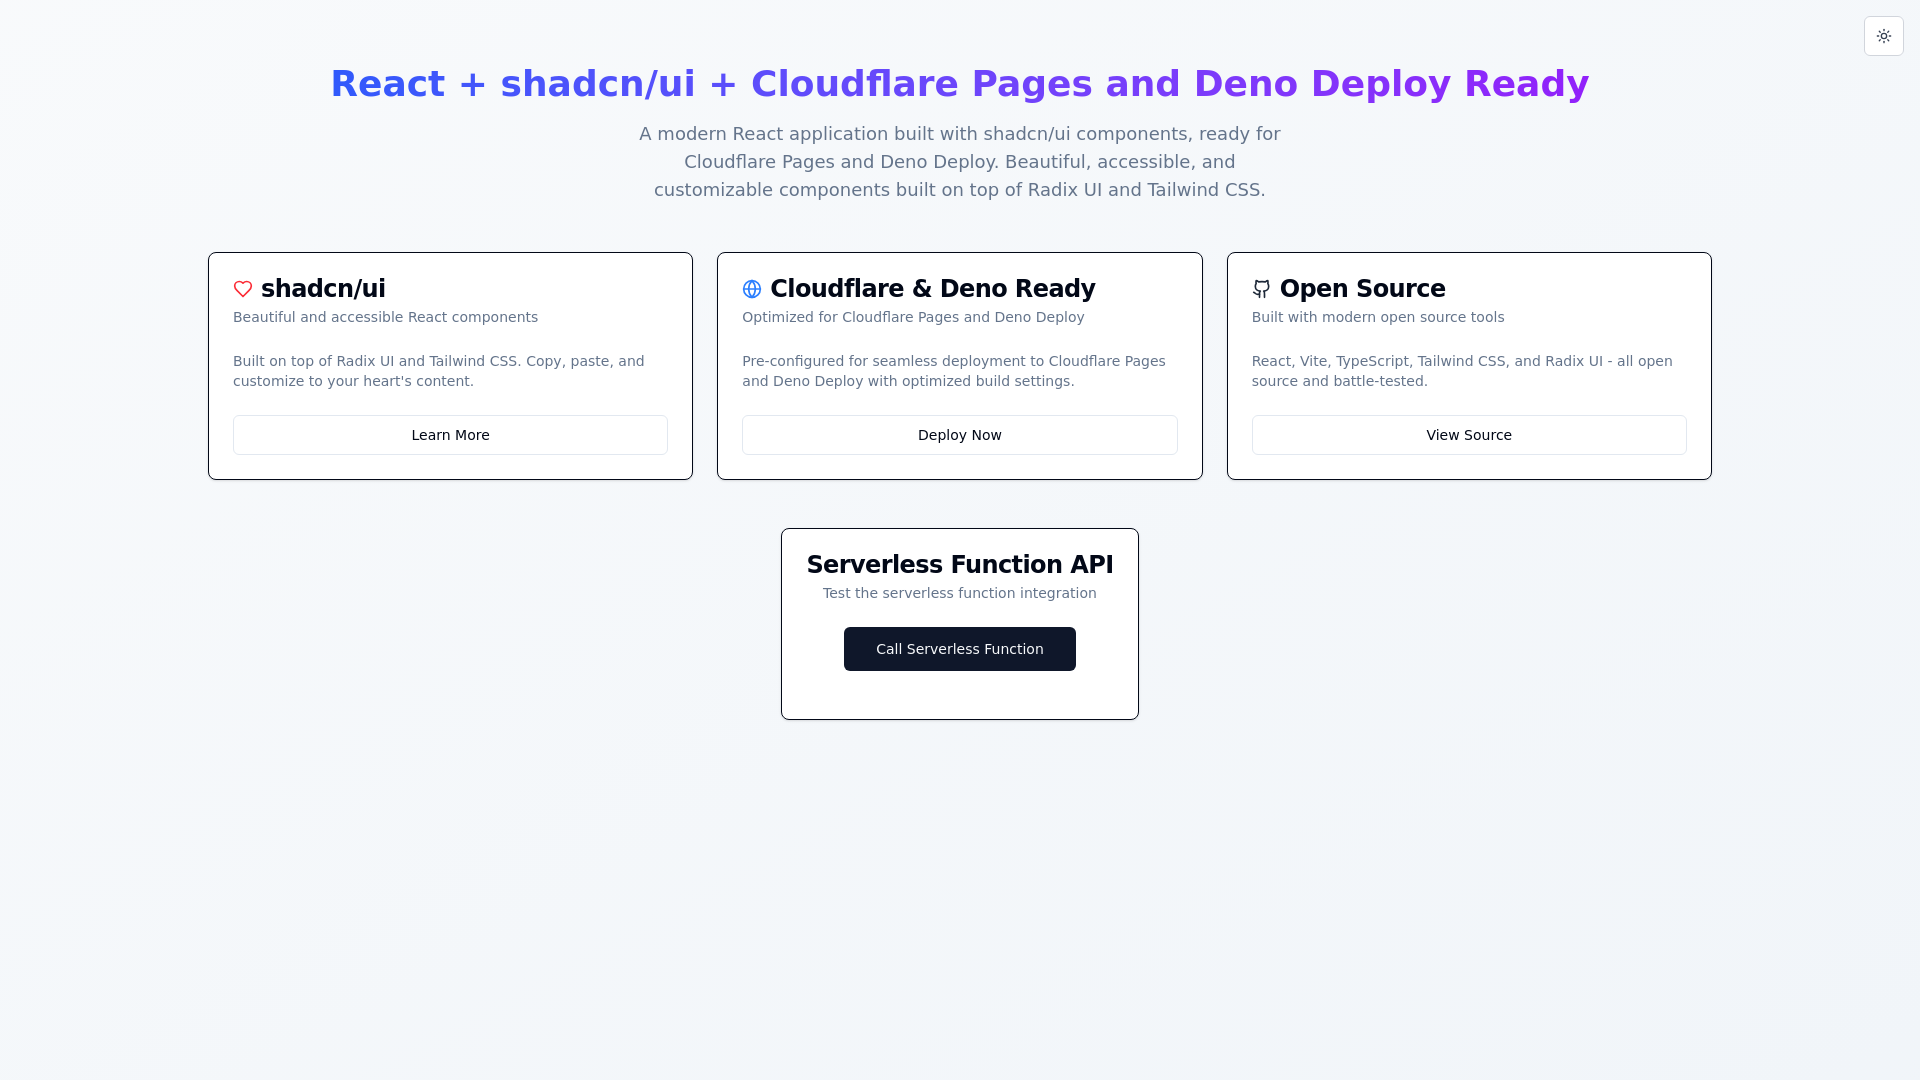1920x1080 pixels.
Task: Select 'Optimized for Cloudflare Pages and Deno Deploy' text
Action: 913,317
